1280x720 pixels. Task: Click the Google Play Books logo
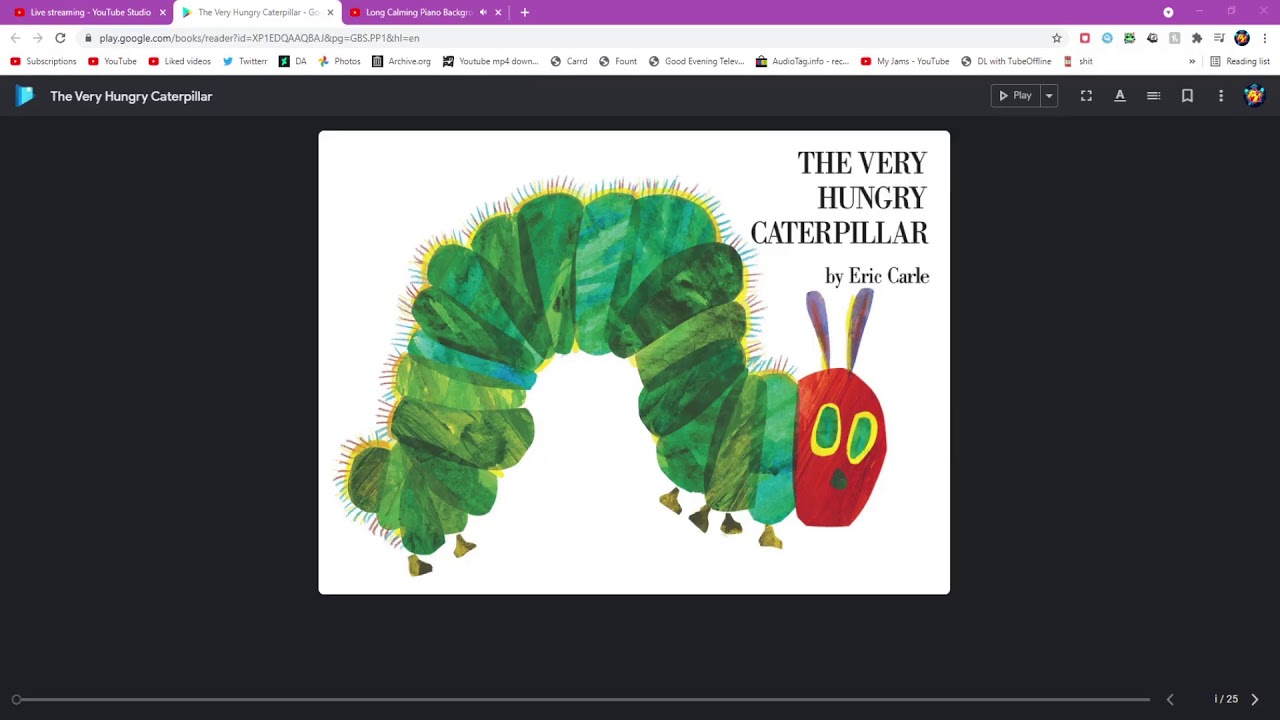tap(25, 96)
